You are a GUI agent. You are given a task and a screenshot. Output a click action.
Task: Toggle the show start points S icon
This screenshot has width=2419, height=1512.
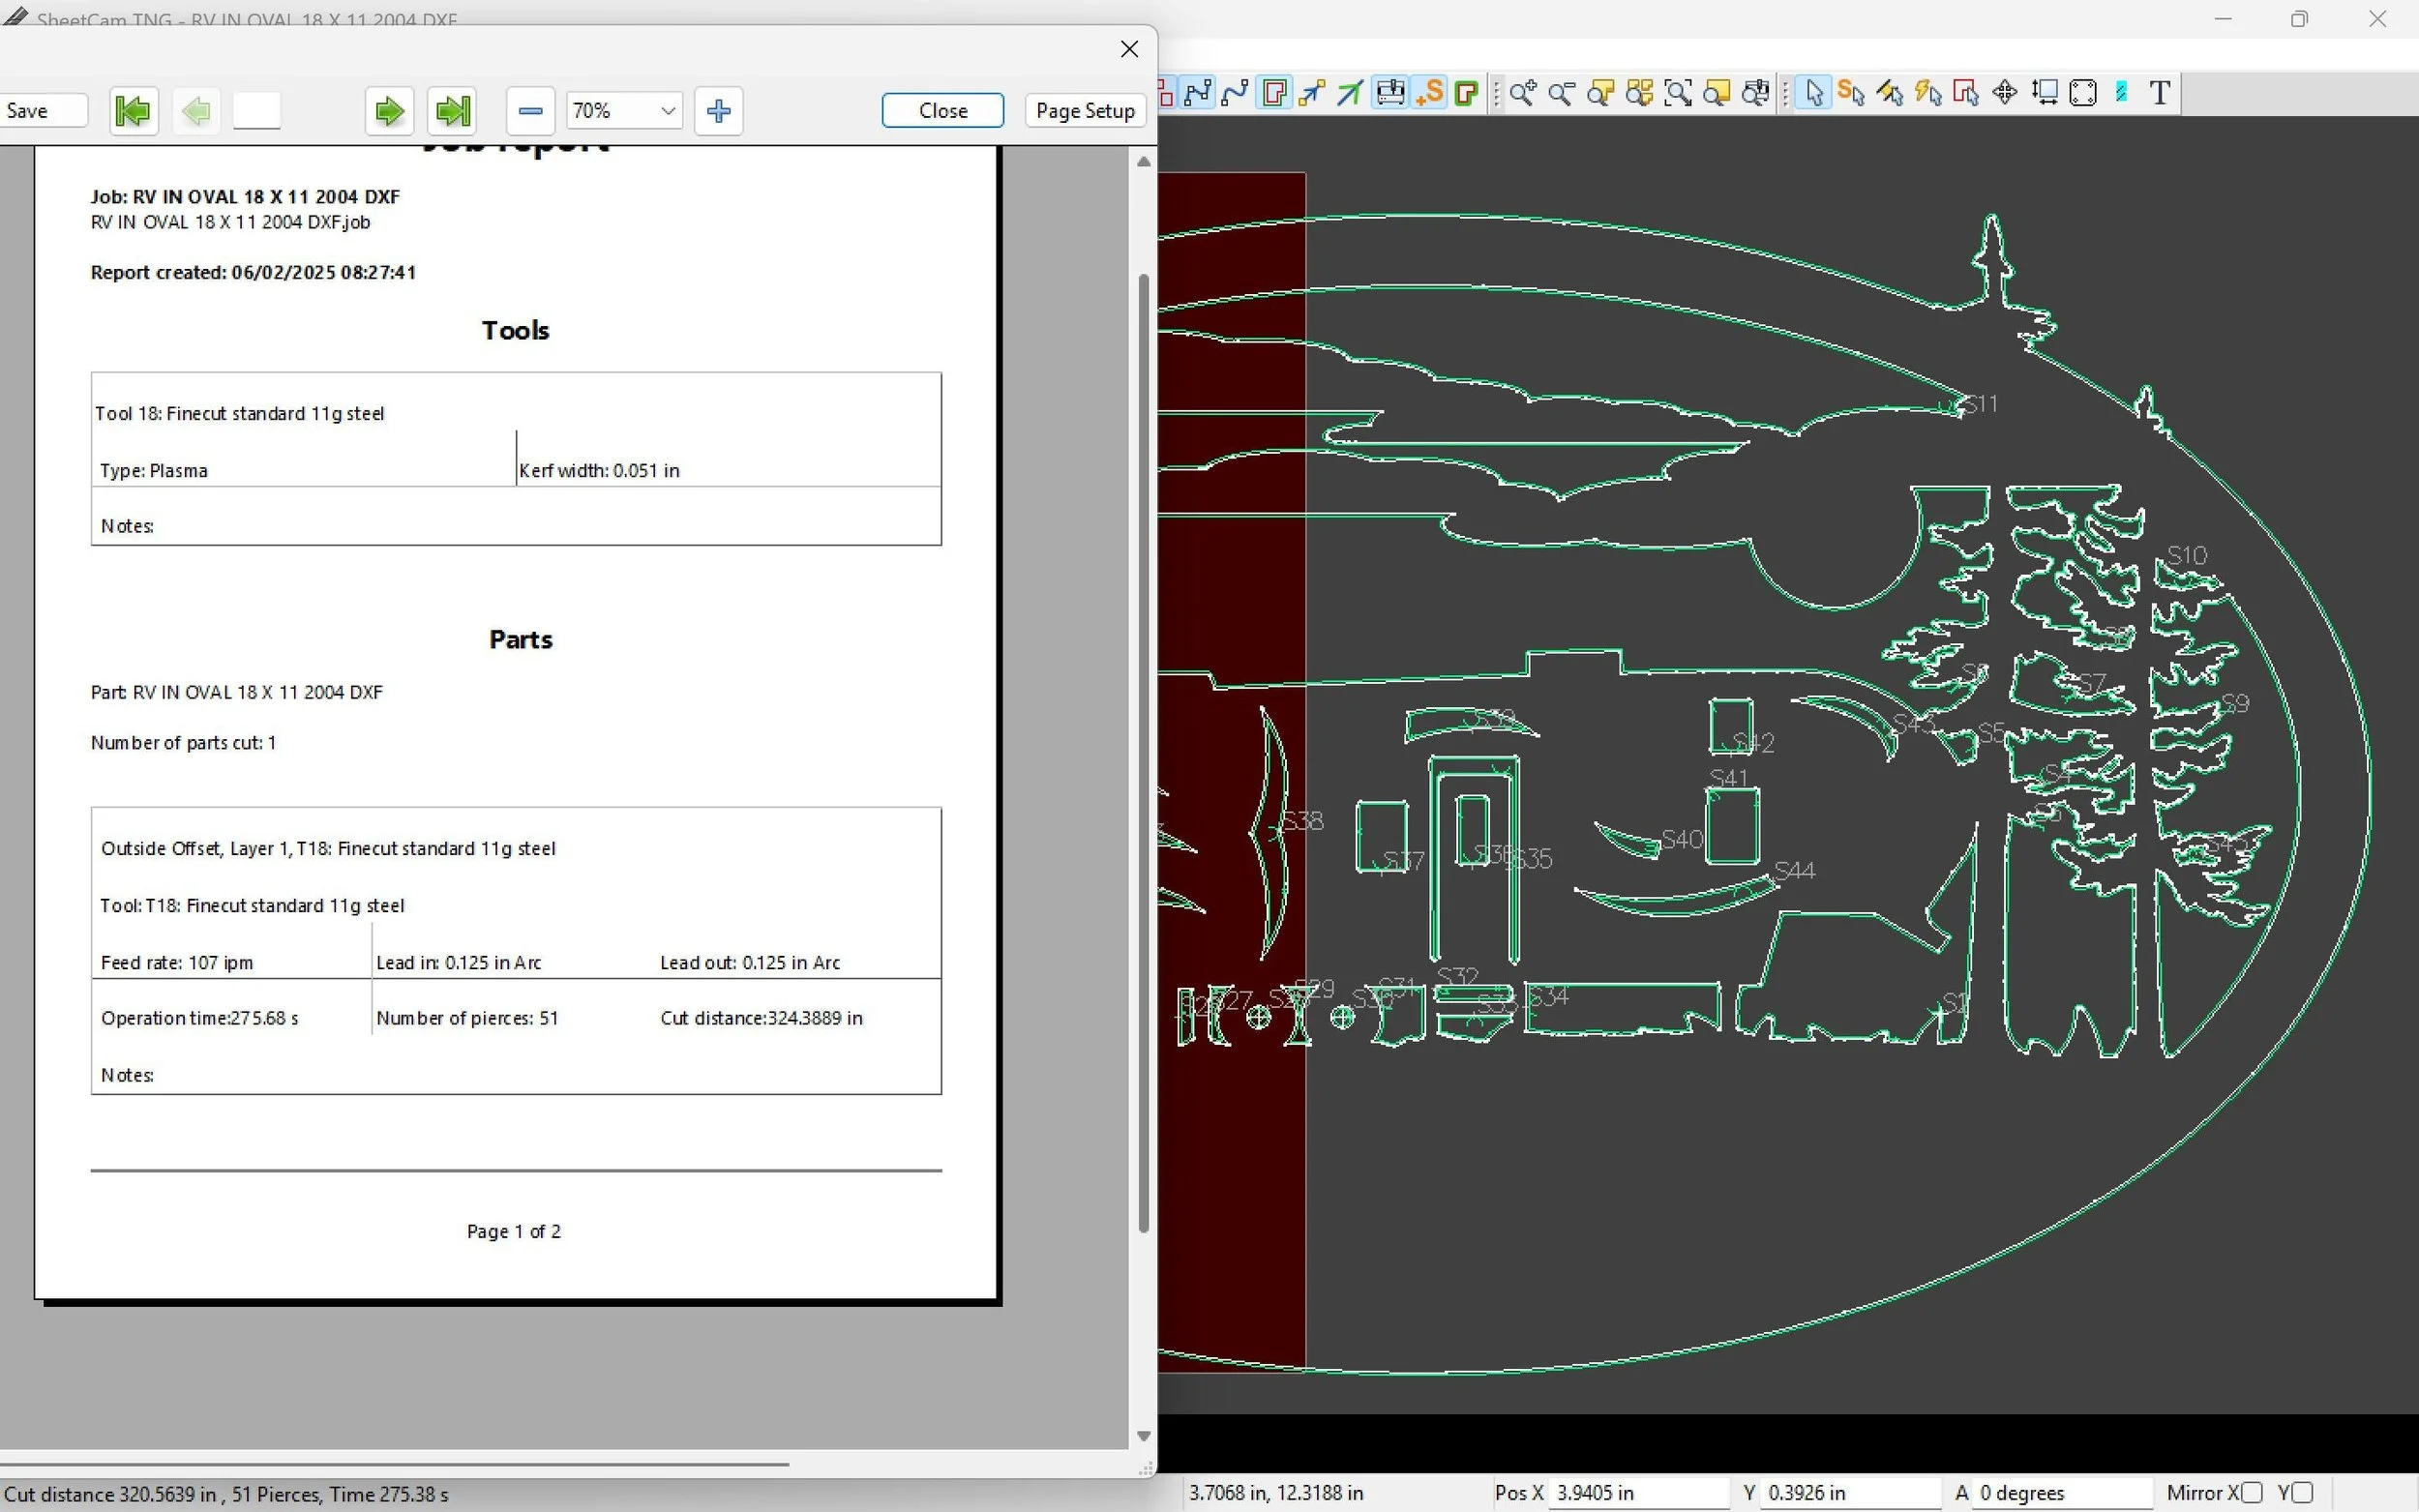click(1430, 93)
